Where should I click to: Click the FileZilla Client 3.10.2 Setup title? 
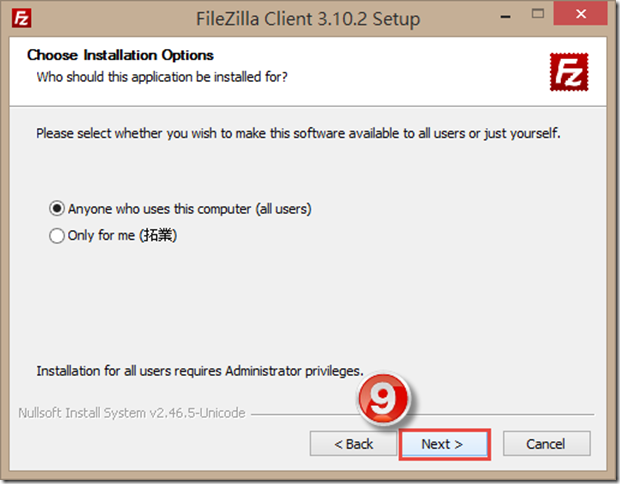(x=308, y=19)
